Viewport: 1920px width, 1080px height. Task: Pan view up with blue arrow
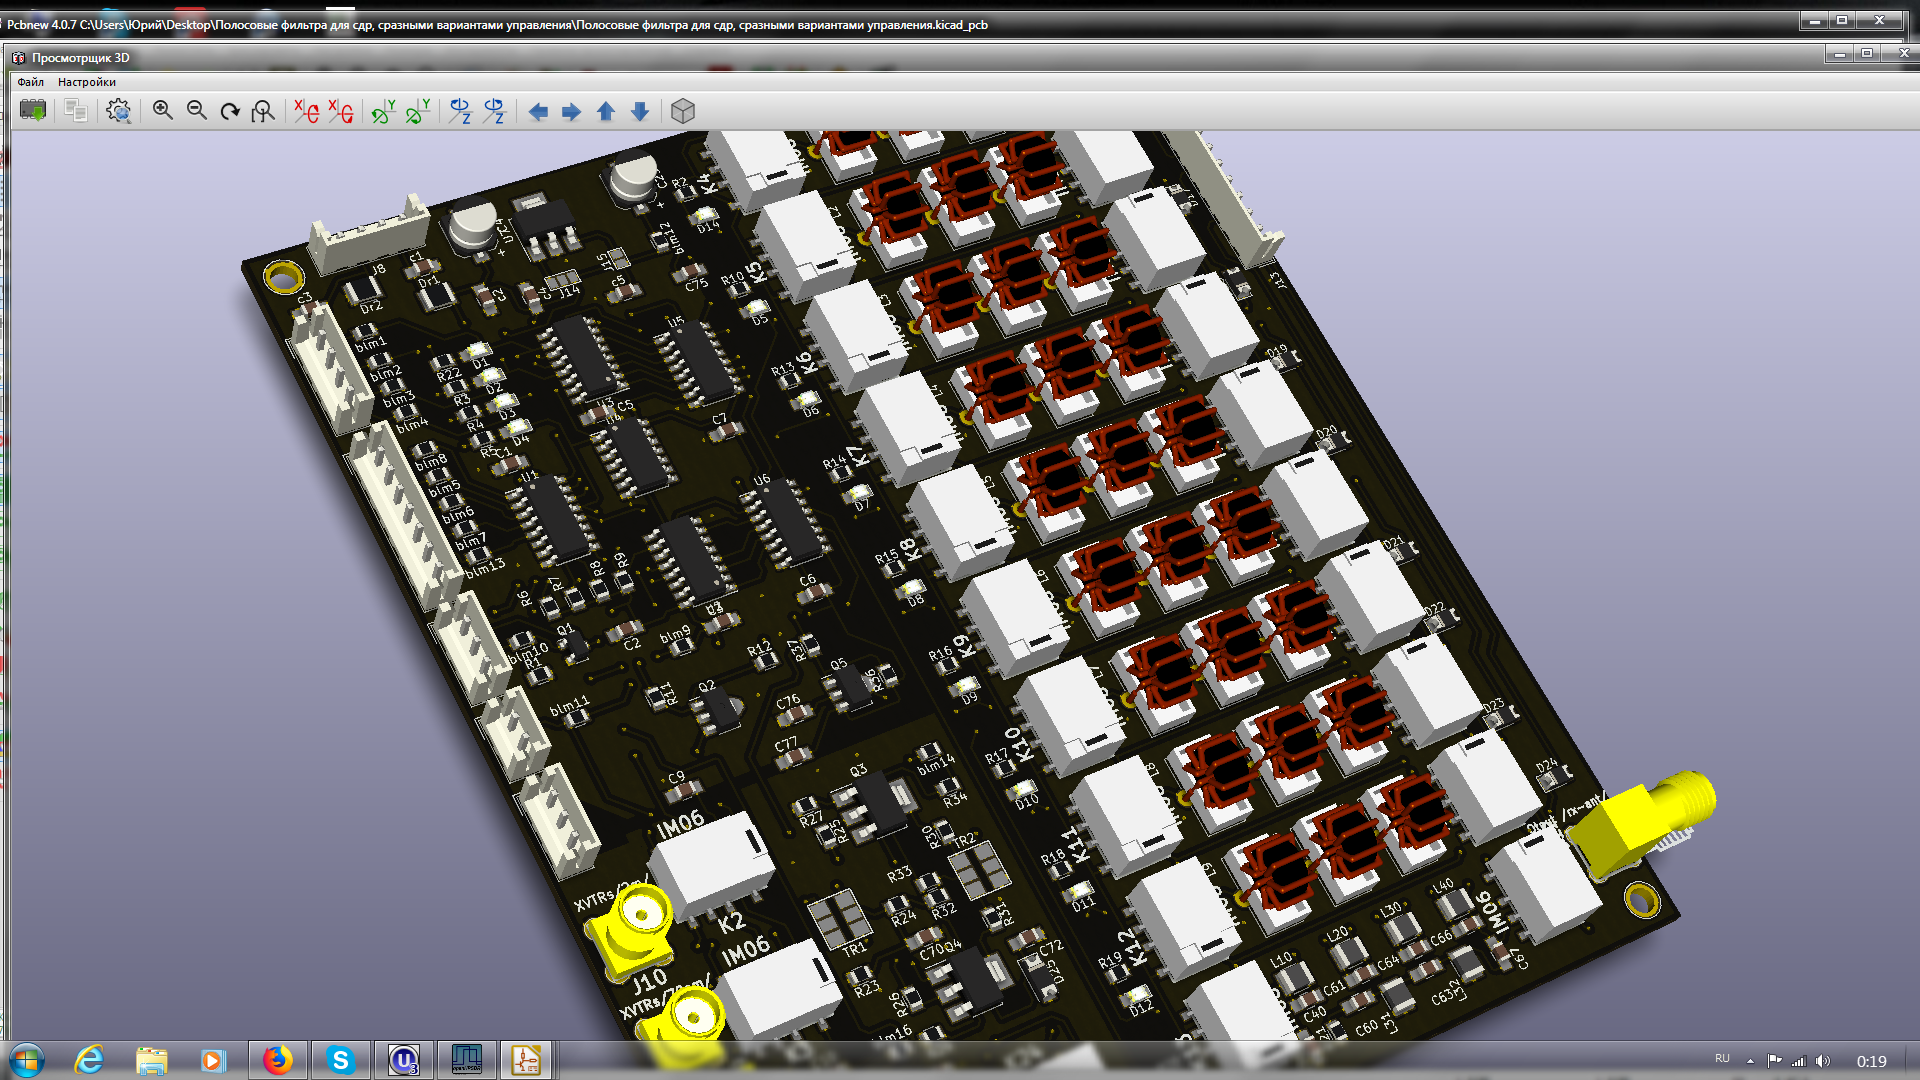(x=606, y=111)
